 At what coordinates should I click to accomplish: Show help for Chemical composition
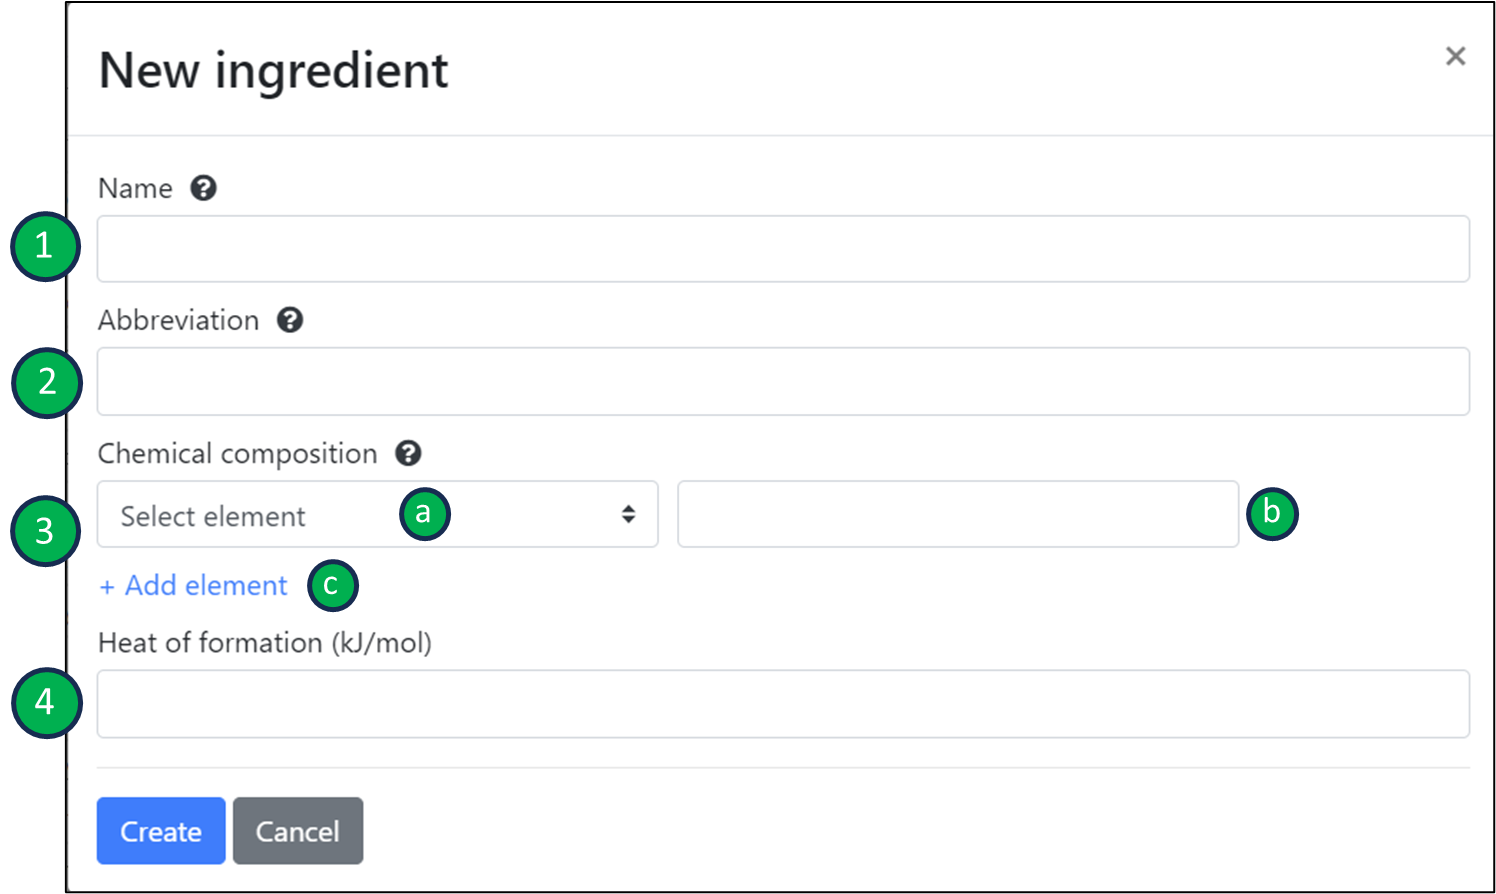[408, 453]
